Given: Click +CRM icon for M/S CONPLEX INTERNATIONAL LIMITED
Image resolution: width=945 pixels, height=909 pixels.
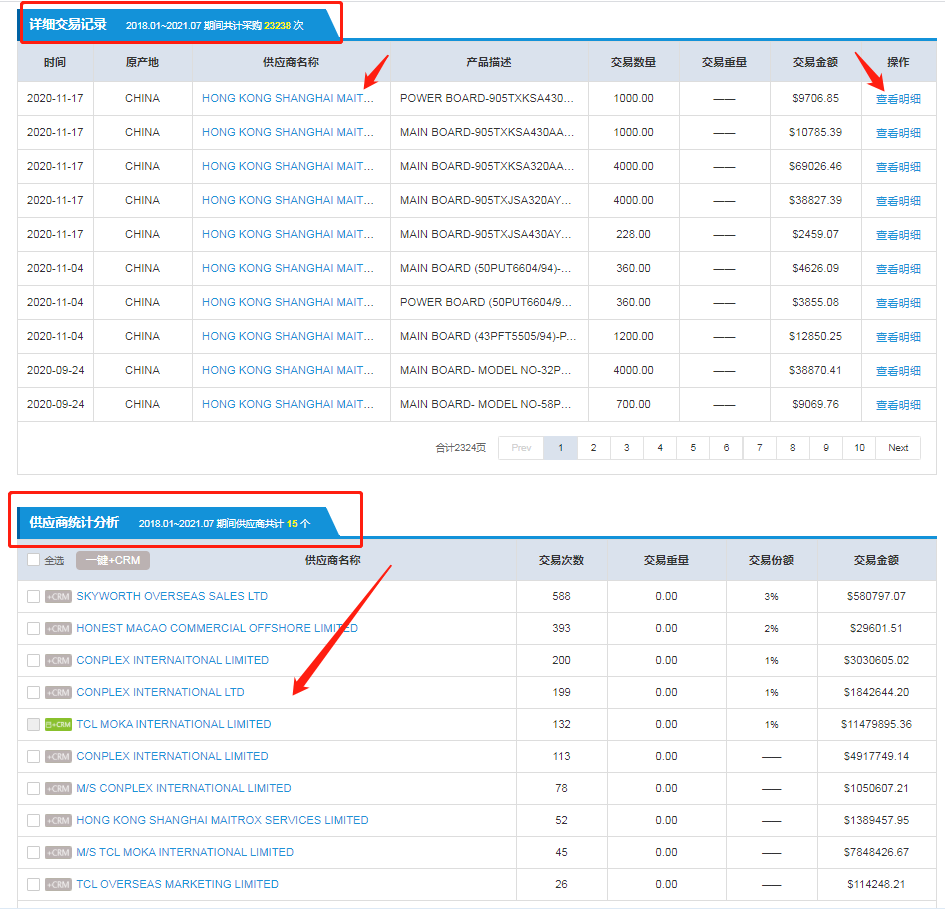Looking at the screenshot, I should click(58, 788).
